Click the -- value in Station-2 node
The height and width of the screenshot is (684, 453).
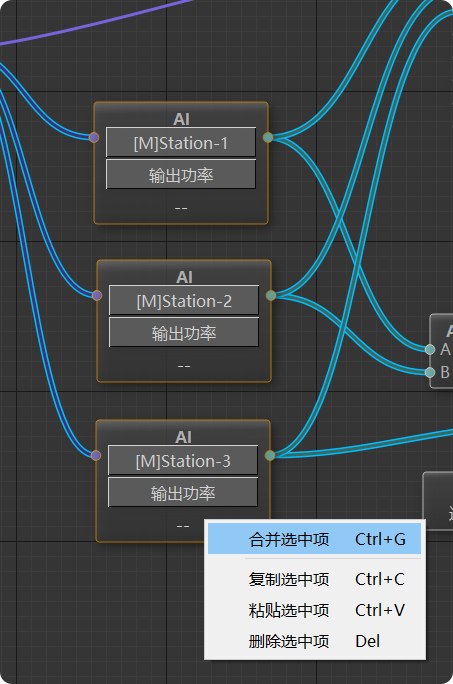point(184,366)
